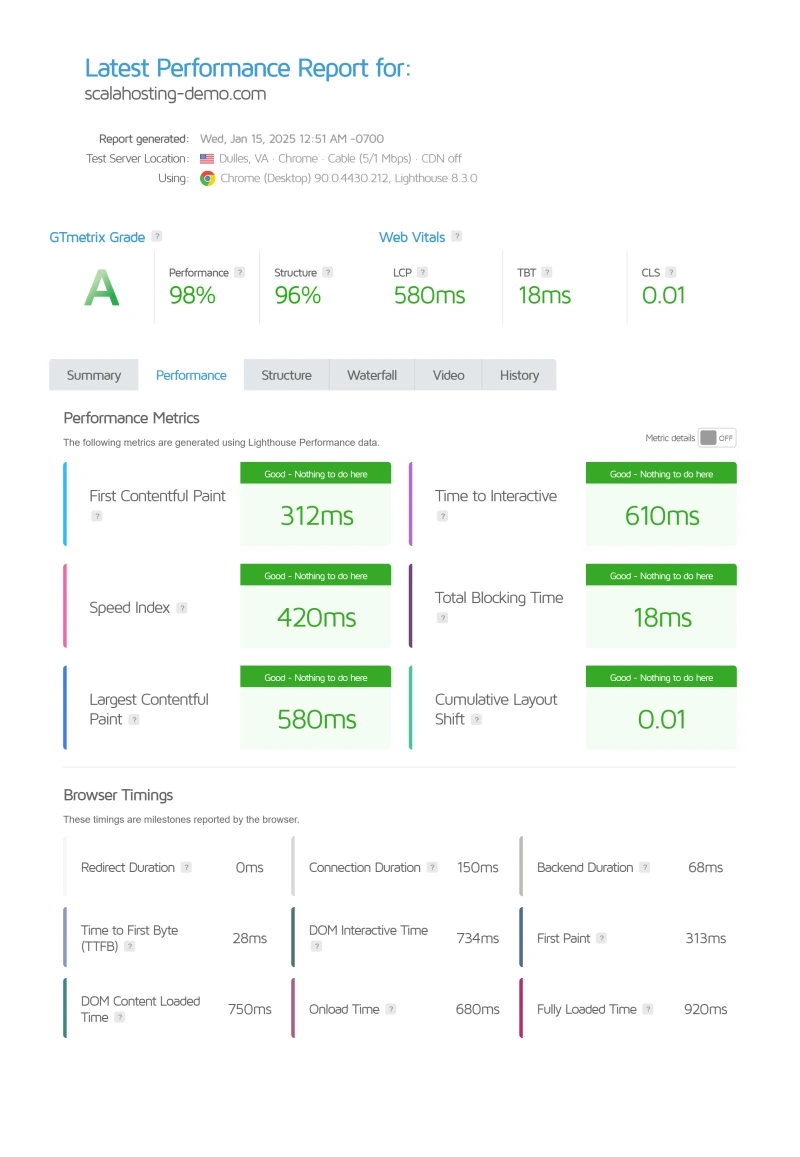This screenshot has height=1157, width=800.
Task: Open Time to Interactive help icon
Action: [442, 516]
